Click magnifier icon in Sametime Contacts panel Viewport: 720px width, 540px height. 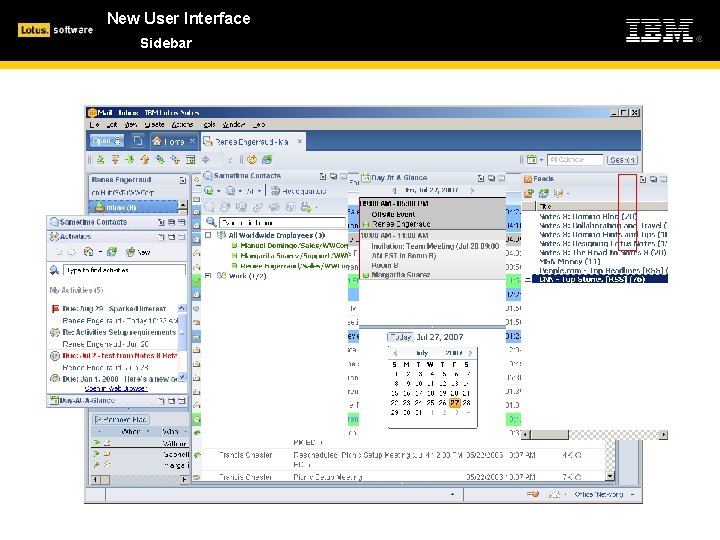(x=211, y=222)
